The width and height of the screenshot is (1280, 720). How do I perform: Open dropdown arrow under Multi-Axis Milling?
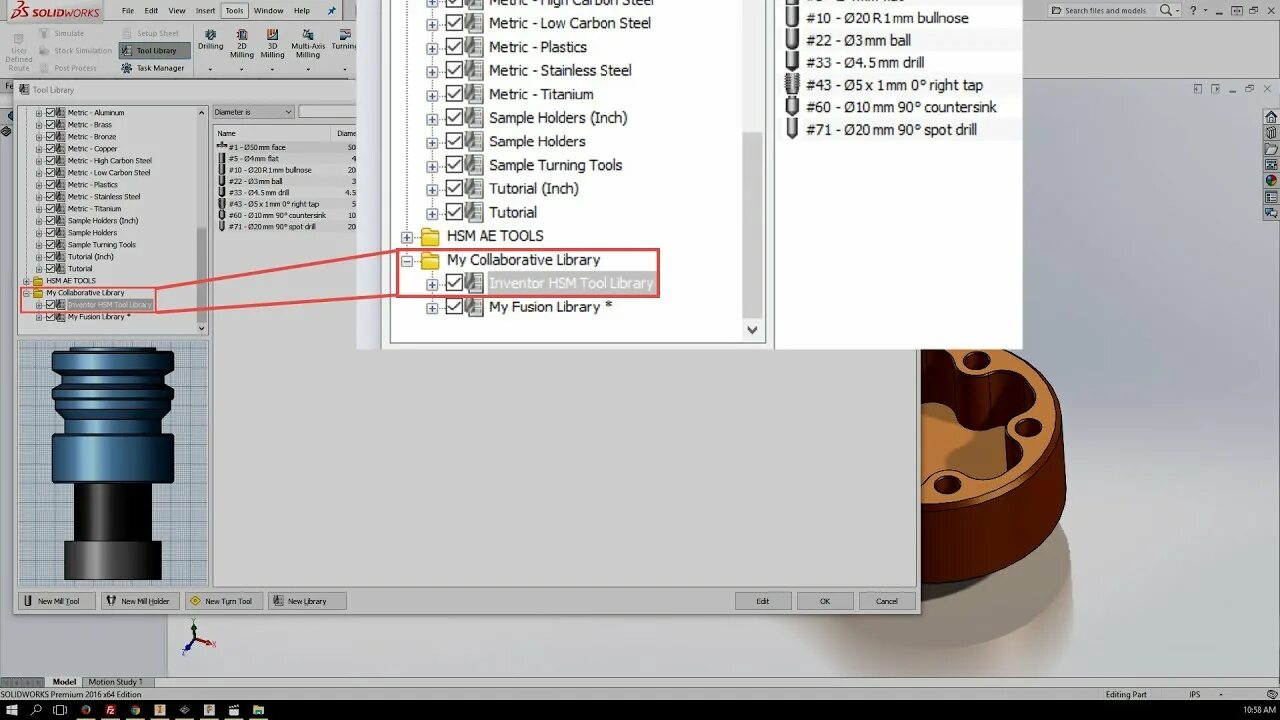308,70
